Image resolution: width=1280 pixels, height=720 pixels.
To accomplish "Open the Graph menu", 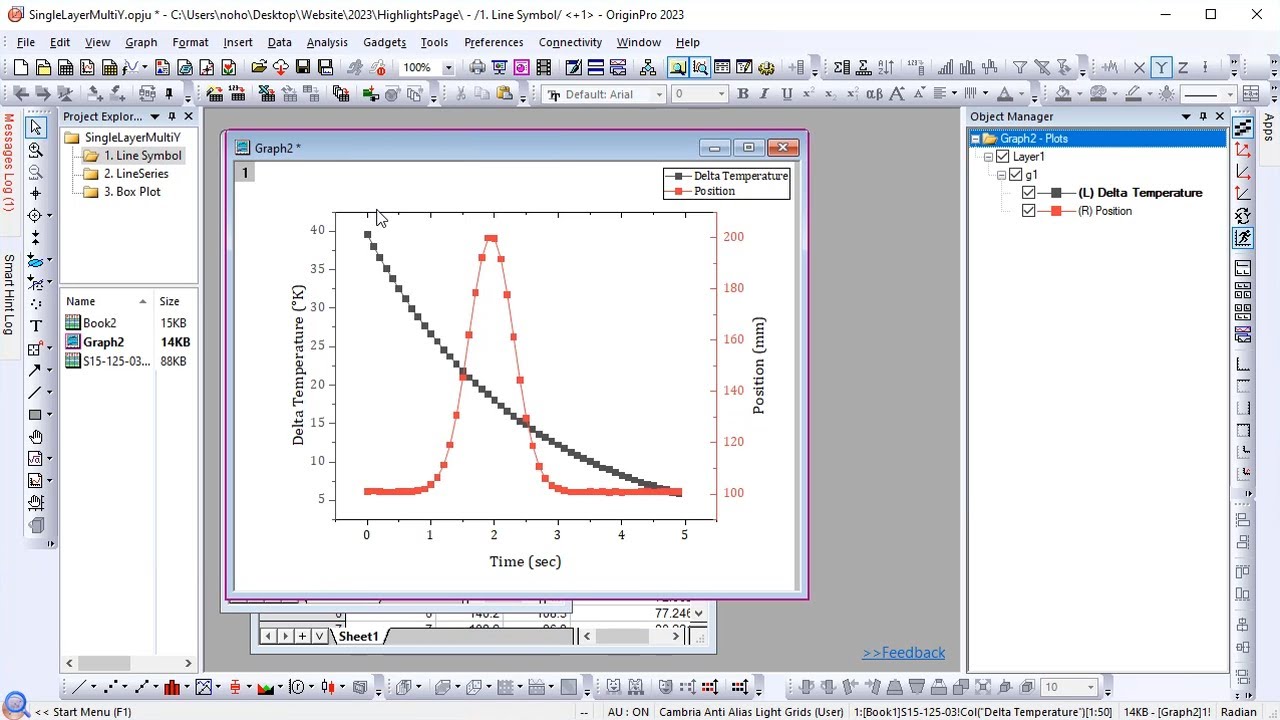I will click(141, 42).
